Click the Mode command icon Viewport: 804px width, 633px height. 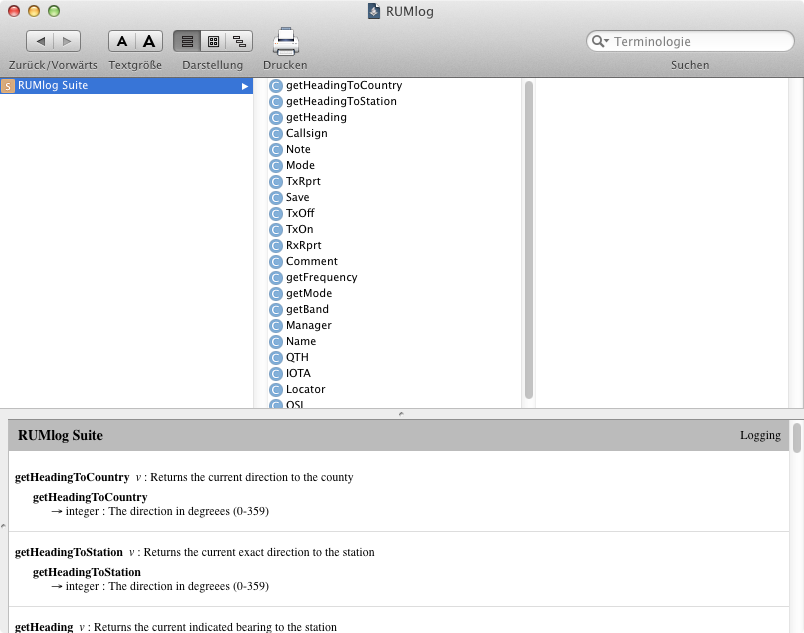coord(276,166)
